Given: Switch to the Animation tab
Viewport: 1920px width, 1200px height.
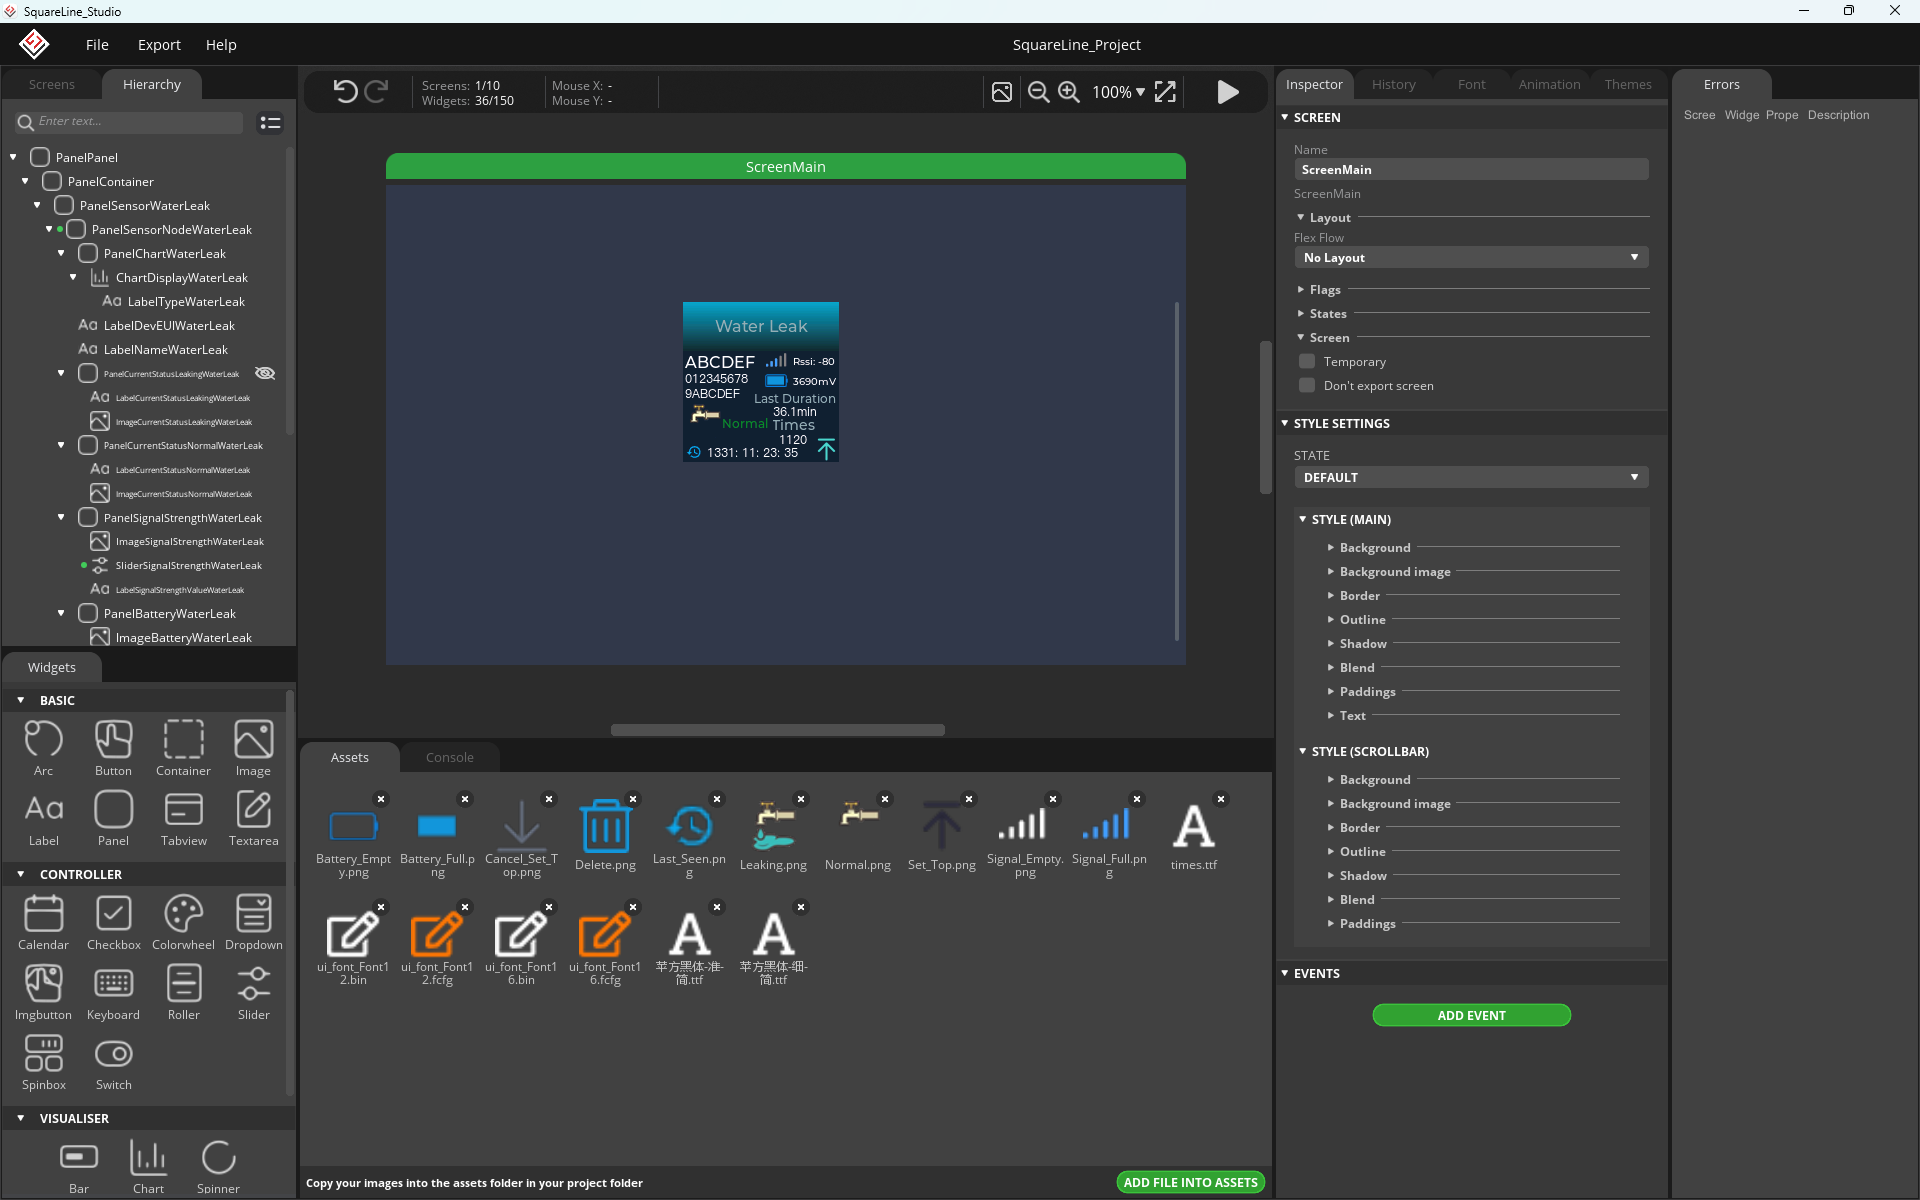Looking at the screenshot, I should click(x=1549, y=84).
